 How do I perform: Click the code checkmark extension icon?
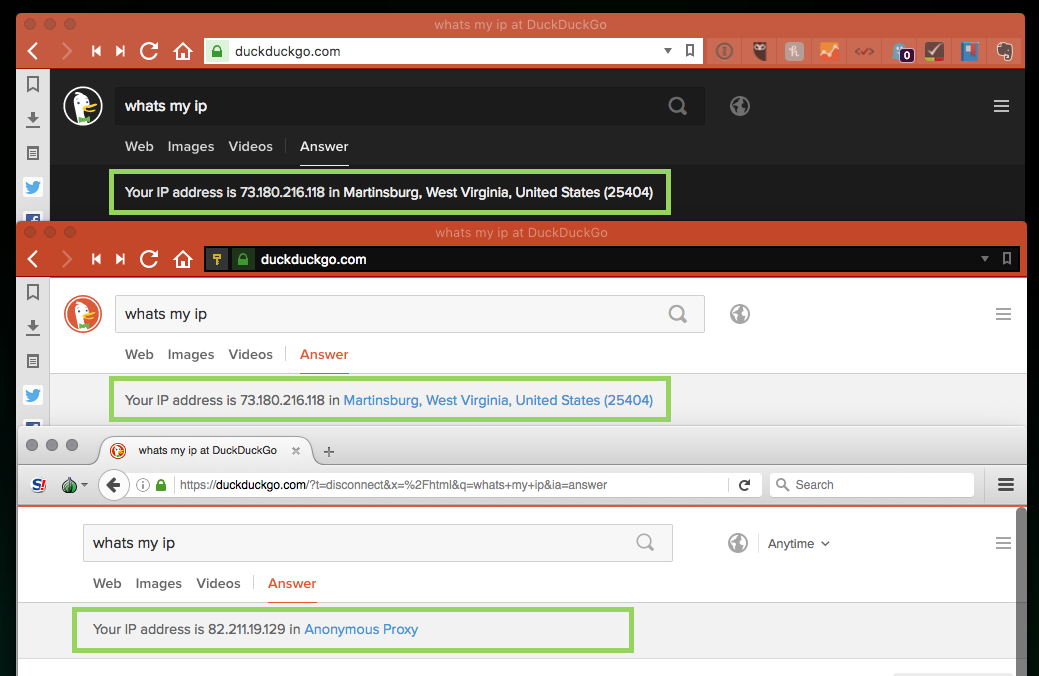[x=864, y=51]
